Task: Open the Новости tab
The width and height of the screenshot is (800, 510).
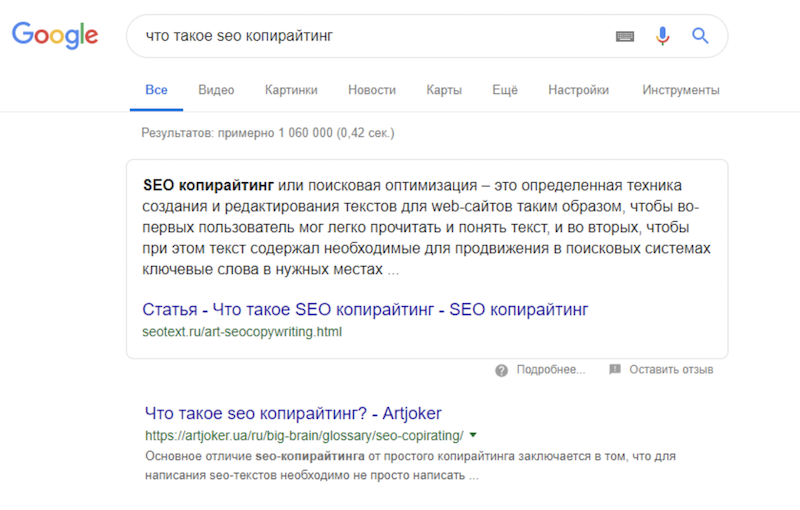Action: 372,90
